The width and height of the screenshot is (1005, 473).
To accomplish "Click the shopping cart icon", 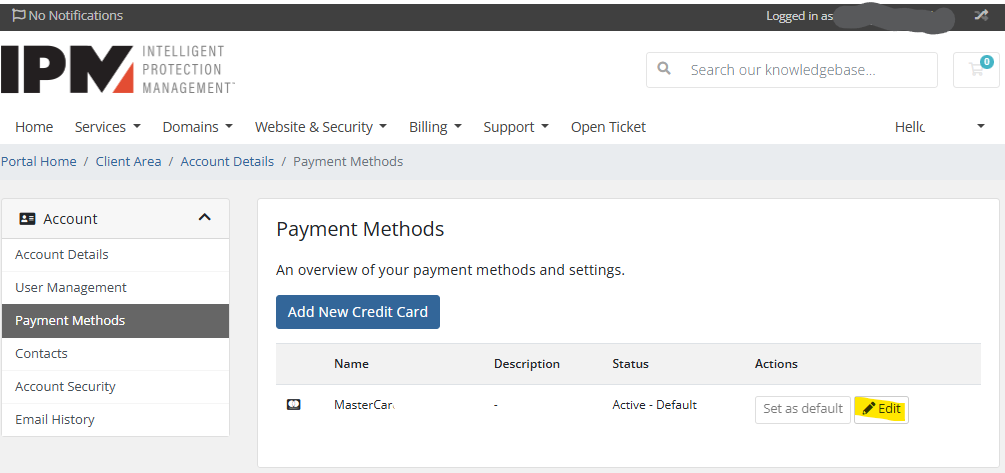I will point(976,70).
